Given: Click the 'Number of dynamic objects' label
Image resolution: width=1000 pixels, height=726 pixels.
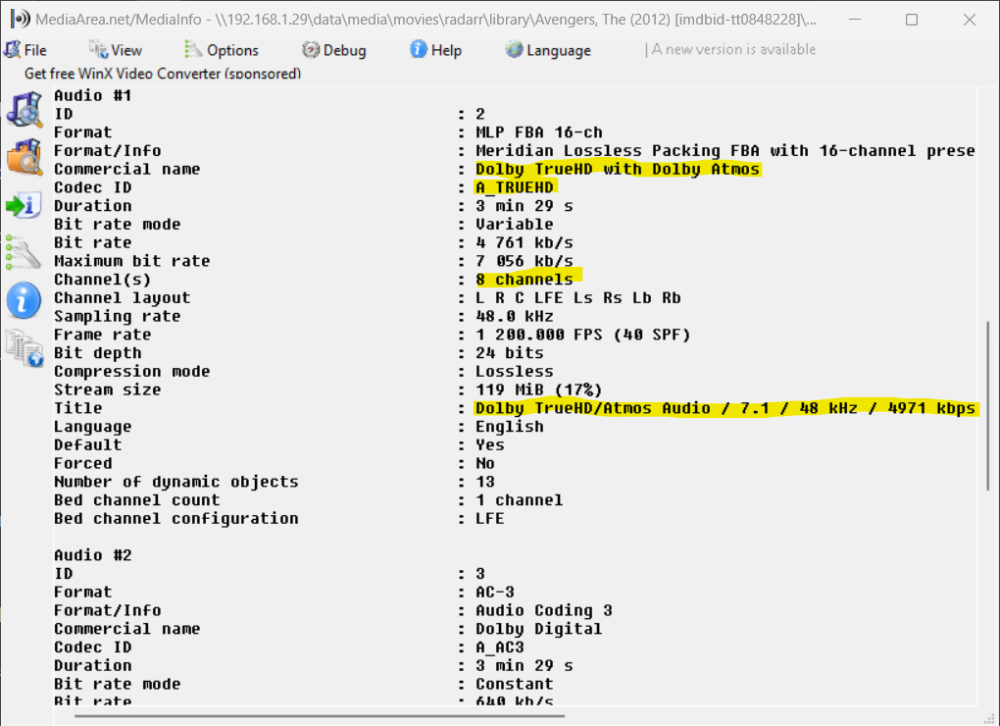Looking at the screenshot, I should point(176,482).
